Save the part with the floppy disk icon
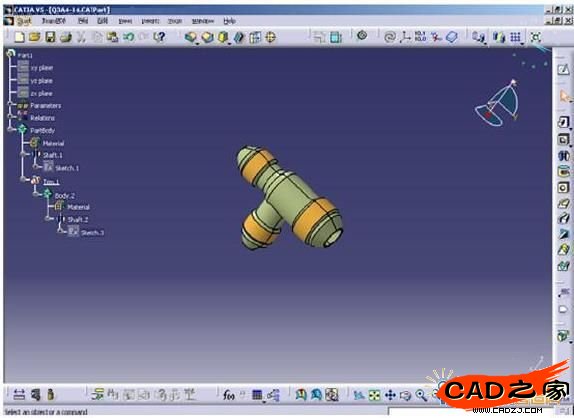The width and height of the screenshot is (574, 418). click(50, 37)
